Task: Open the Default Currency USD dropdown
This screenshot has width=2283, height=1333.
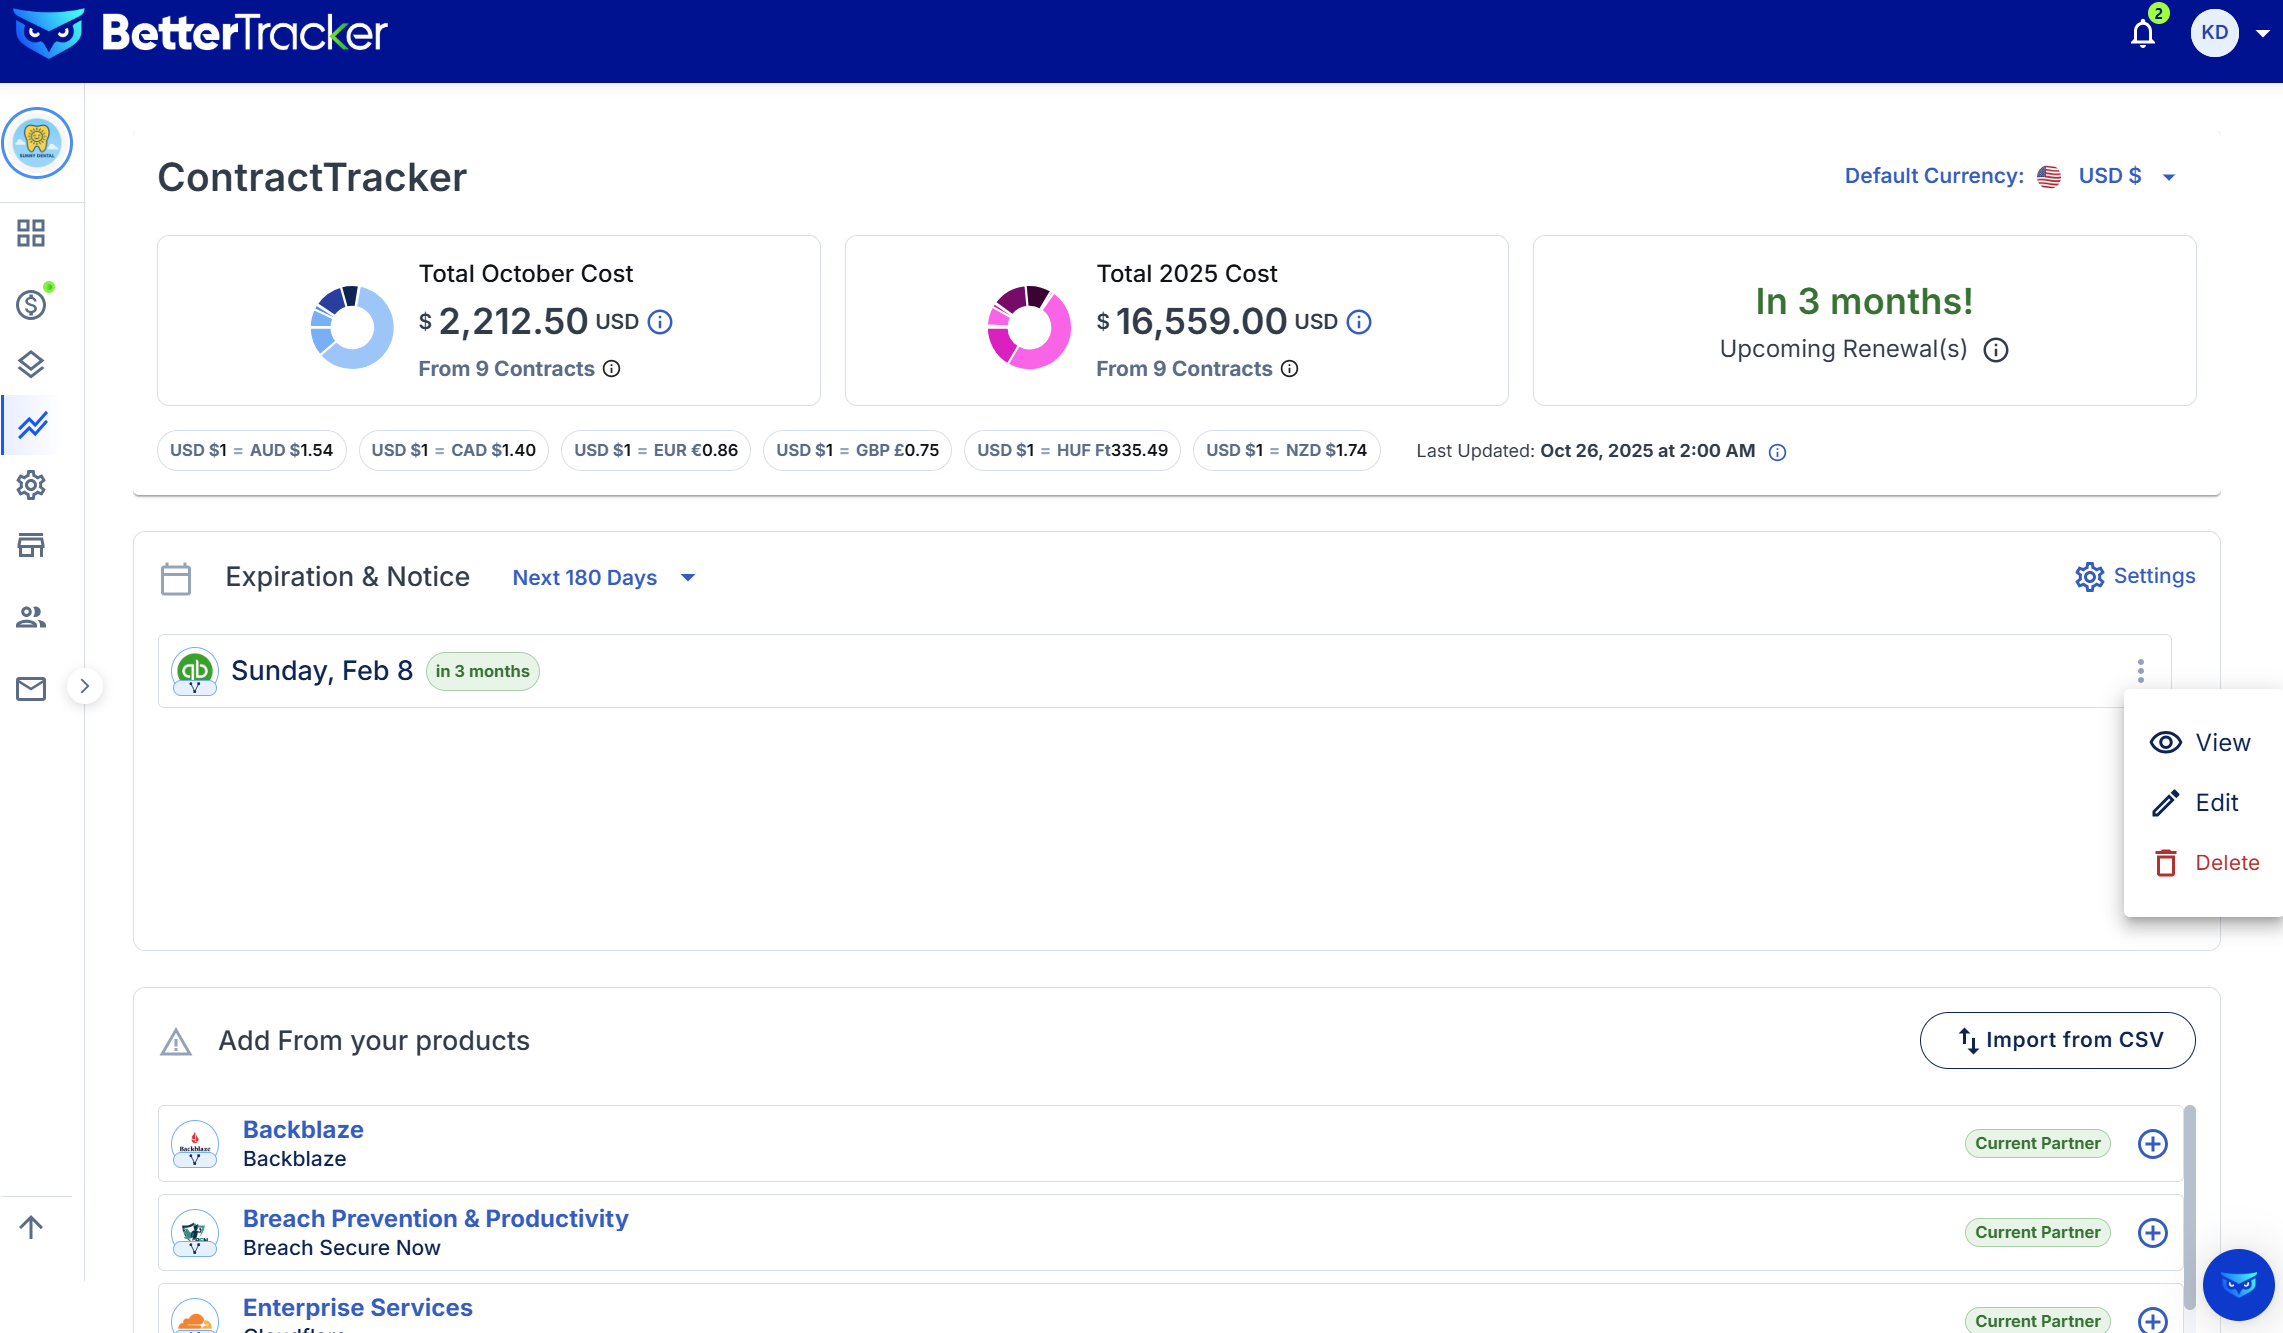Action: pos(2109,177)
